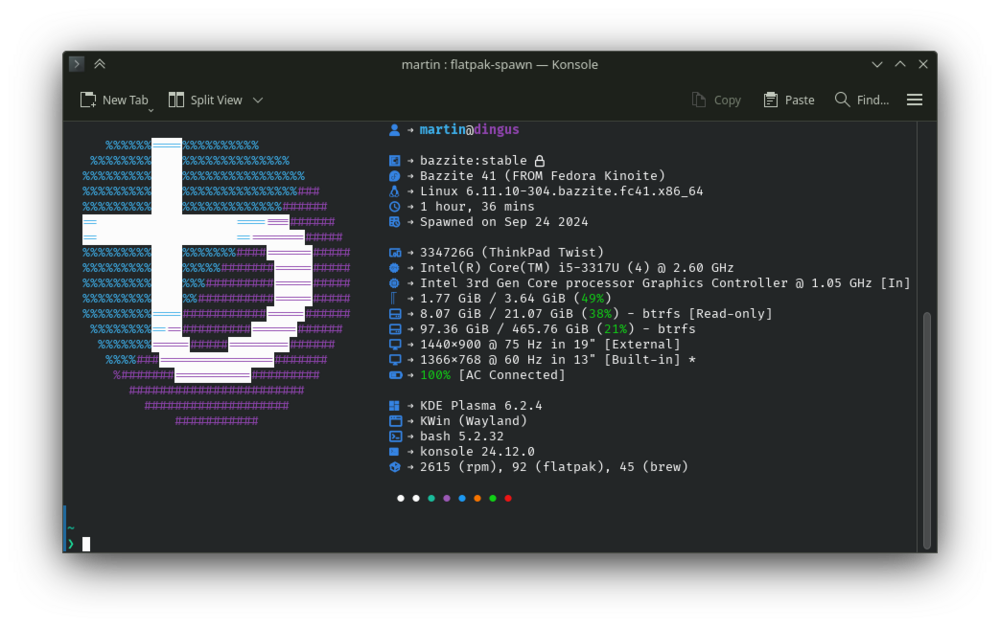The height and width of the screenshot is (627, 1000).
Task: Click the orange color dot
Action: [x=477, y=498]
